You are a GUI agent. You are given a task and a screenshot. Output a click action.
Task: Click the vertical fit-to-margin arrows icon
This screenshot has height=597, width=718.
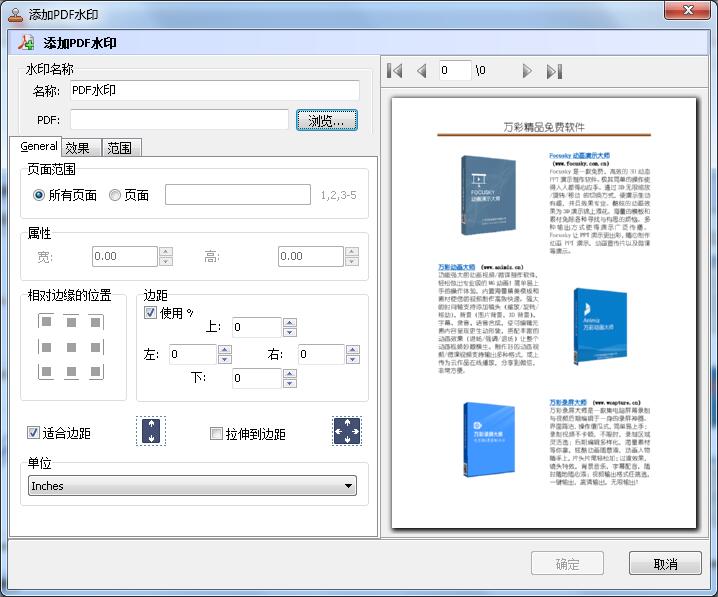[149, 432]
